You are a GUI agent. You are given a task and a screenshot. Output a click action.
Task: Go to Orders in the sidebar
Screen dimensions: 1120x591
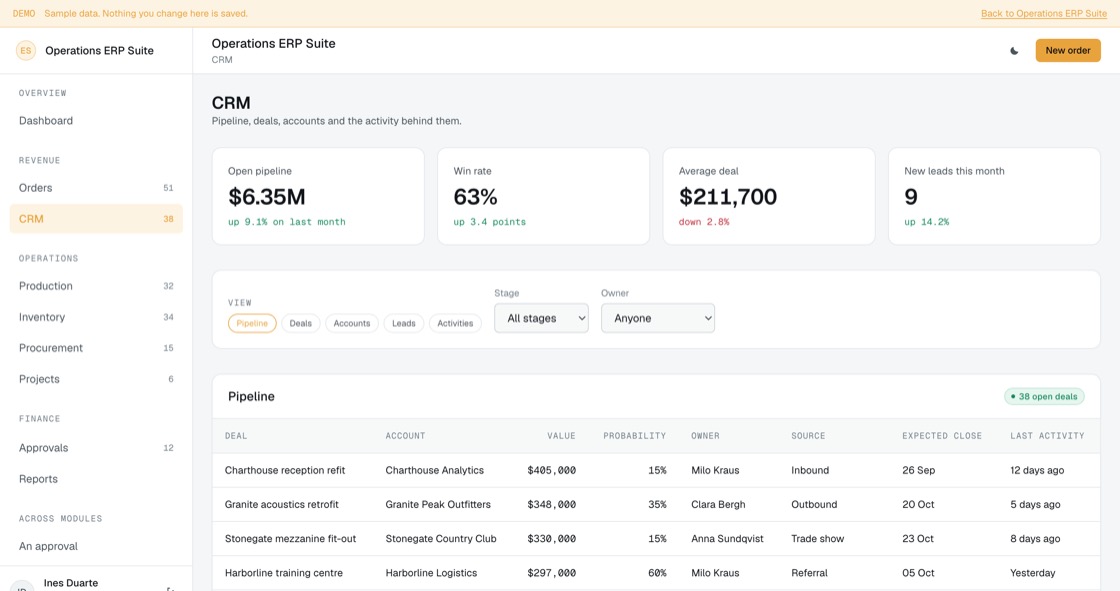coord(96,188)
